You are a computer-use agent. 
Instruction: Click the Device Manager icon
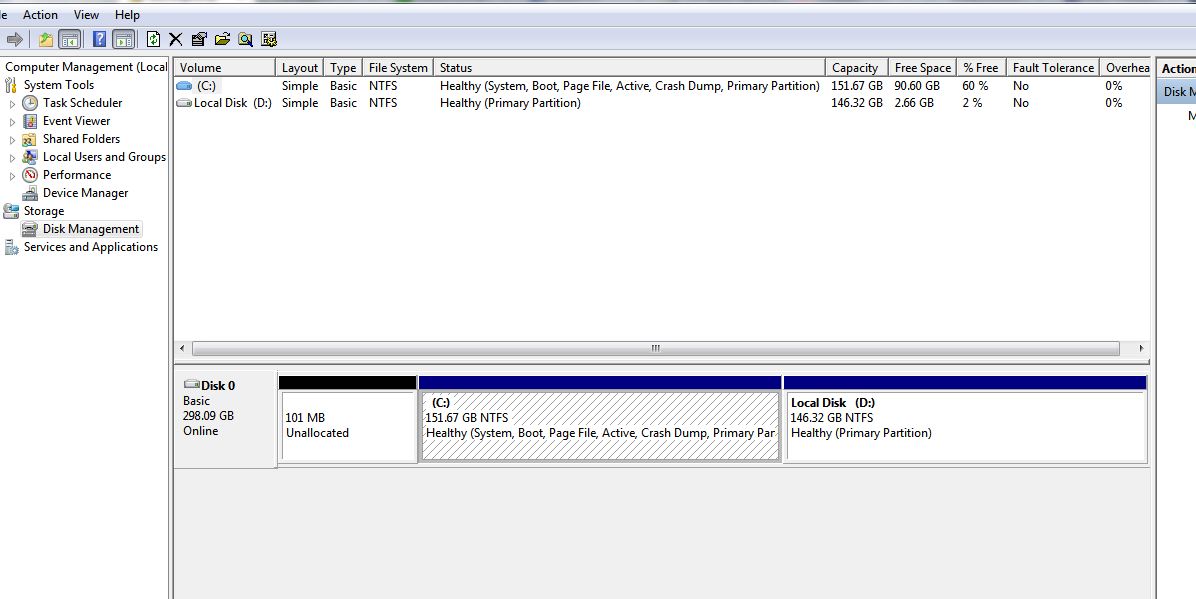(x=30, y=193)
